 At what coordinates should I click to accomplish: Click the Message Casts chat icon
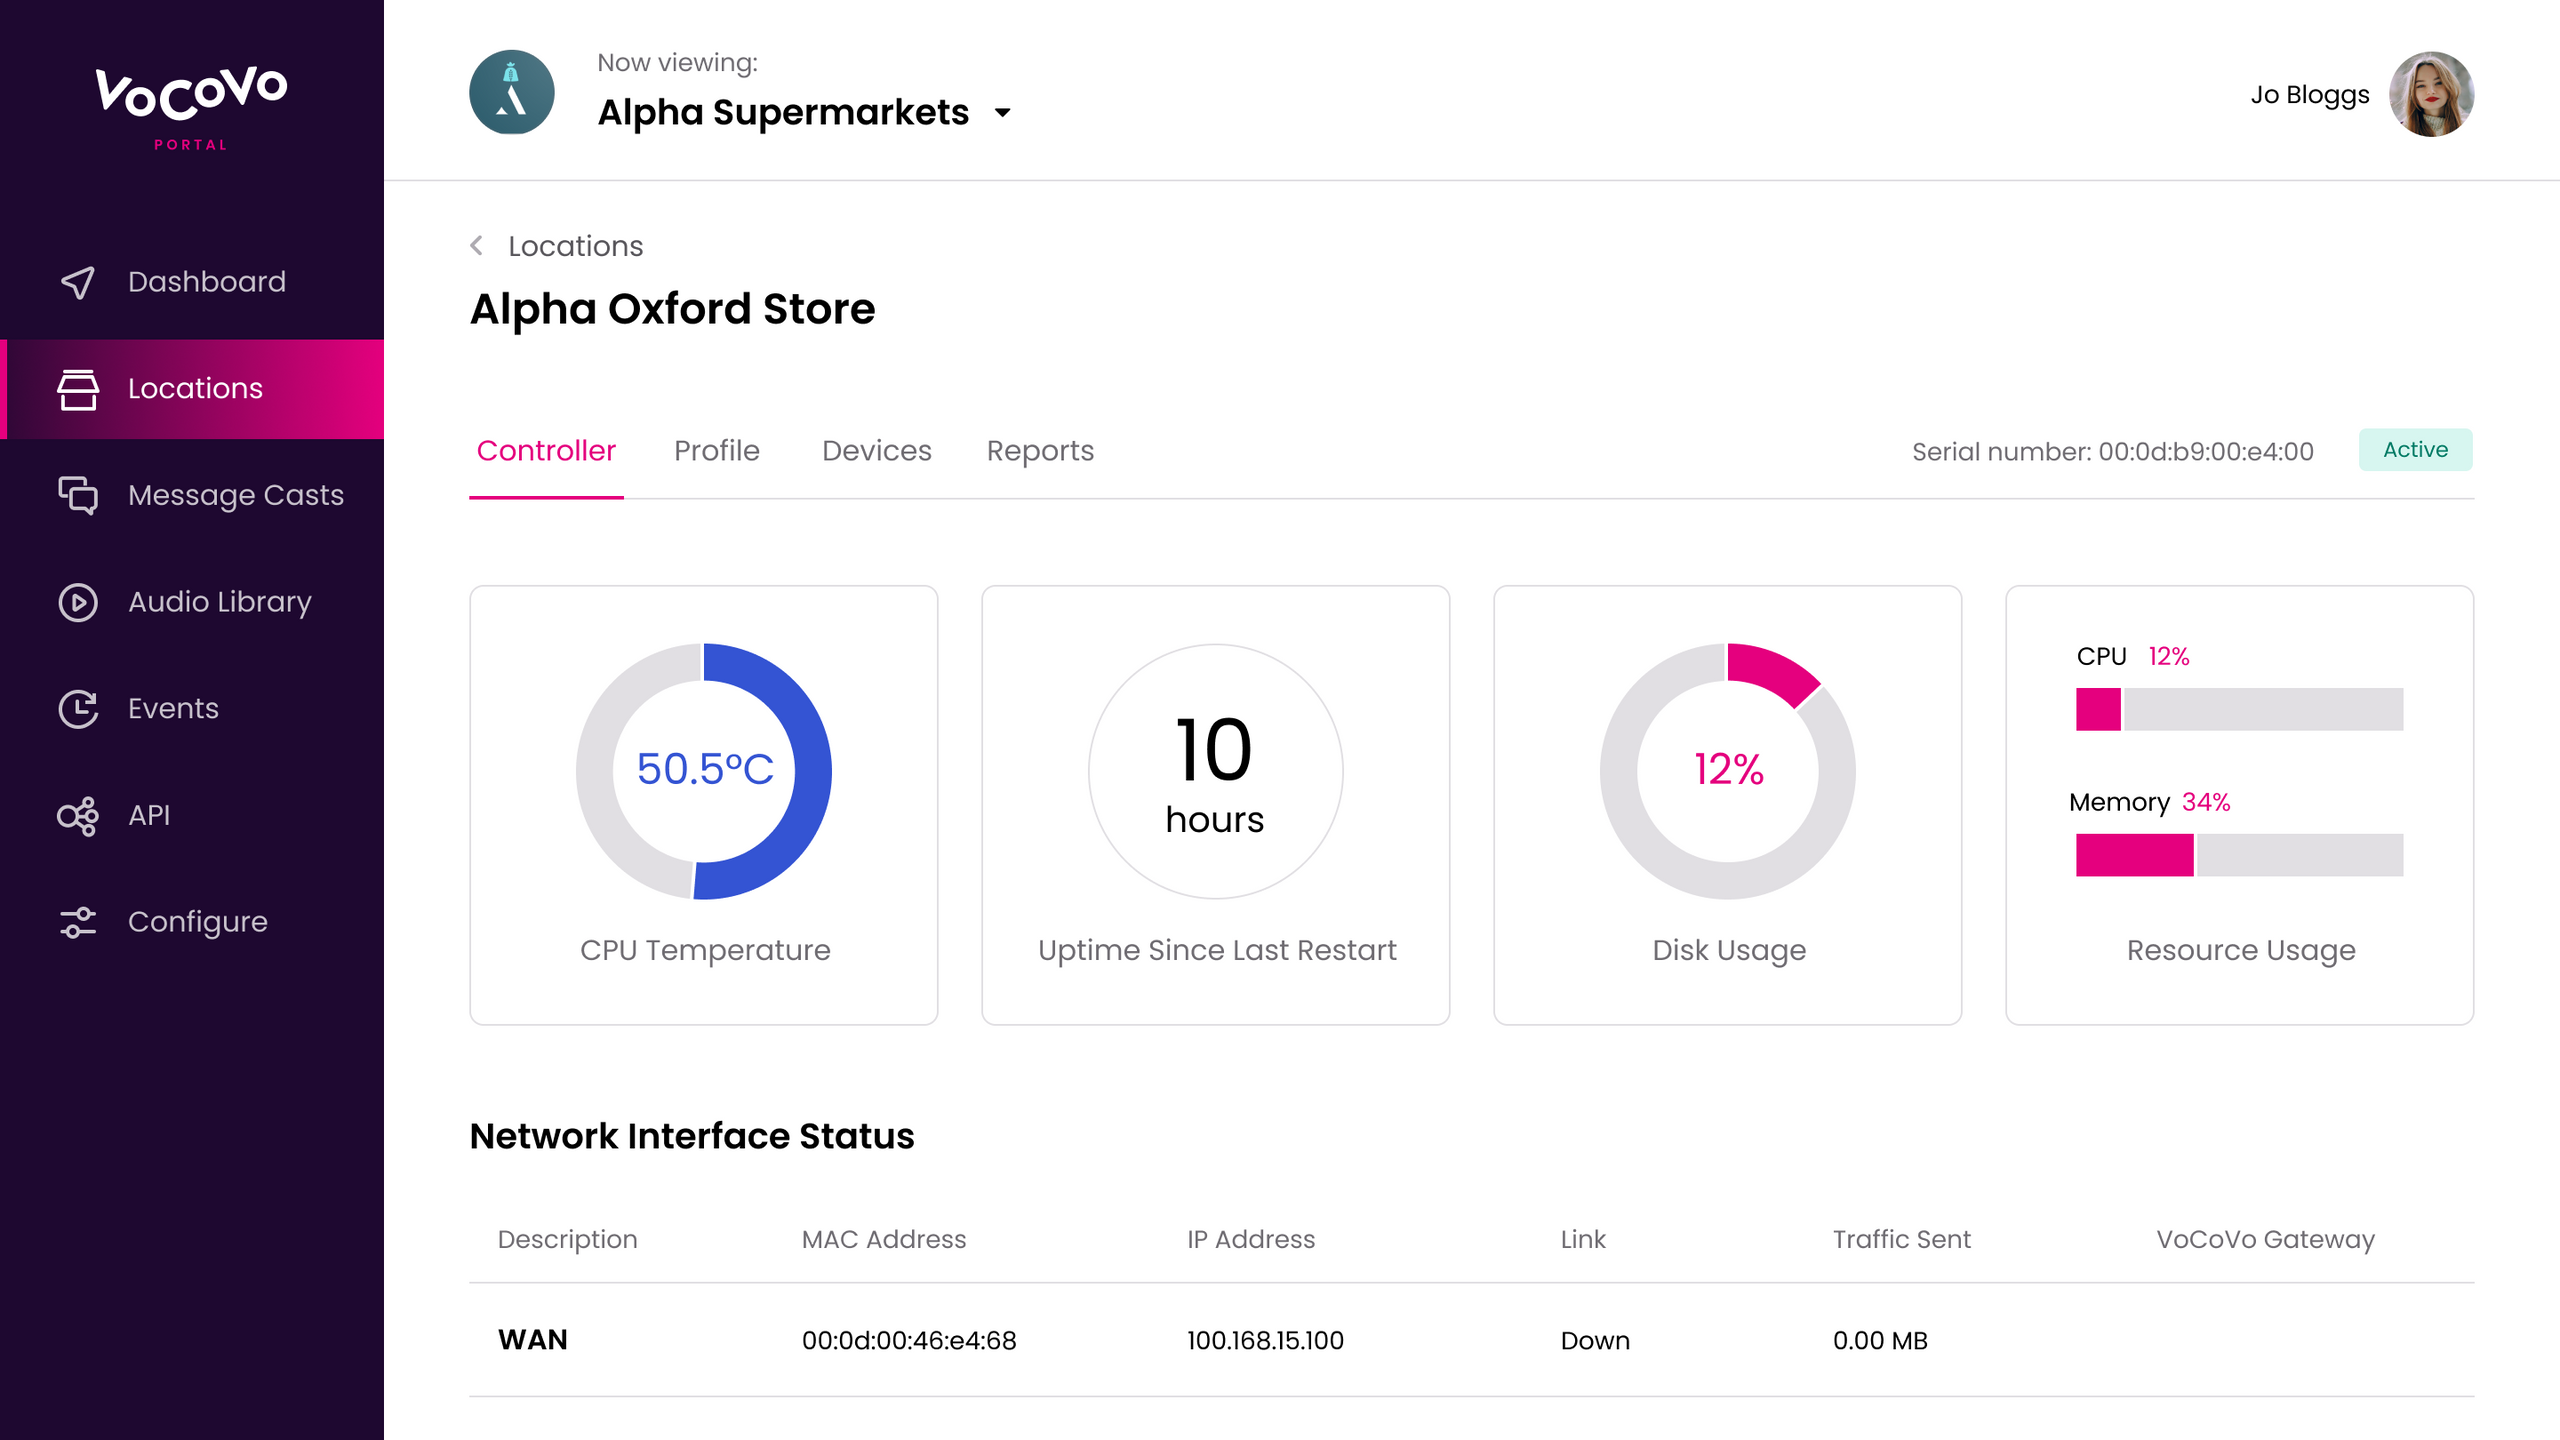coord(78,495)
